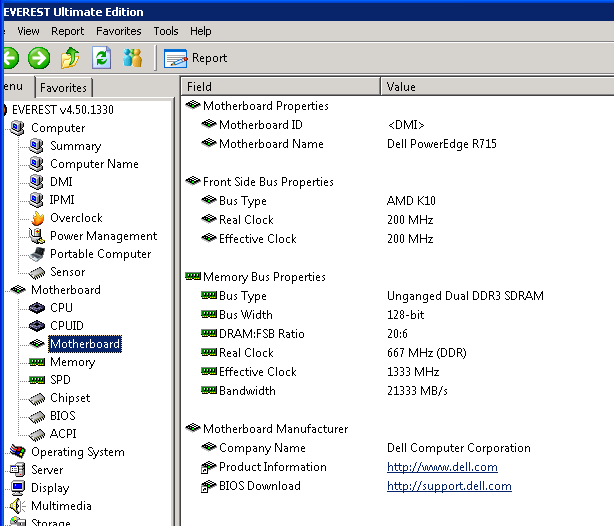The height and width of the screenshot is (526, 614).
Task: Open the Help menu
Action: pos(200,31)
